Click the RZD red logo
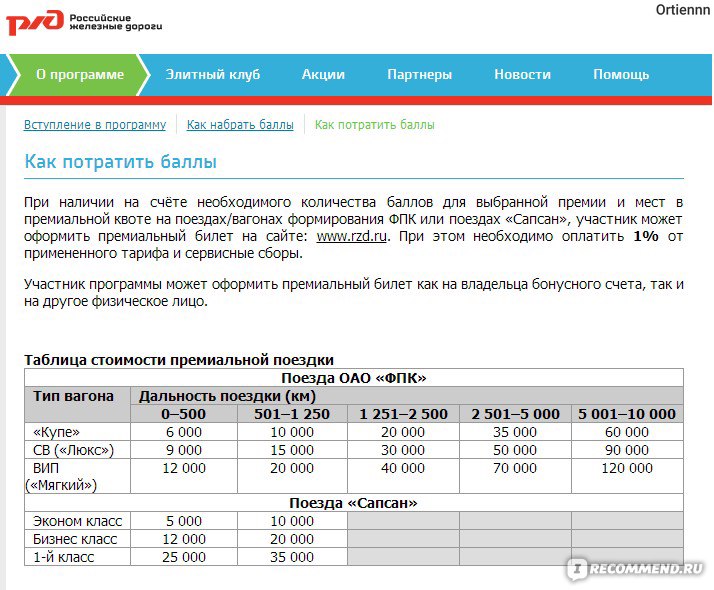Viewport: 714px width, 590px height. (35, 22)
